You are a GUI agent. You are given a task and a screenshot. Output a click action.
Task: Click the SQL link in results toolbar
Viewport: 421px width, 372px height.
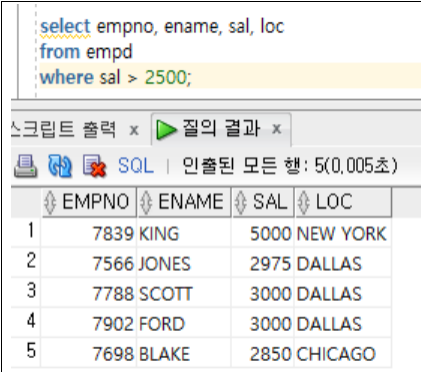[136, 165]
